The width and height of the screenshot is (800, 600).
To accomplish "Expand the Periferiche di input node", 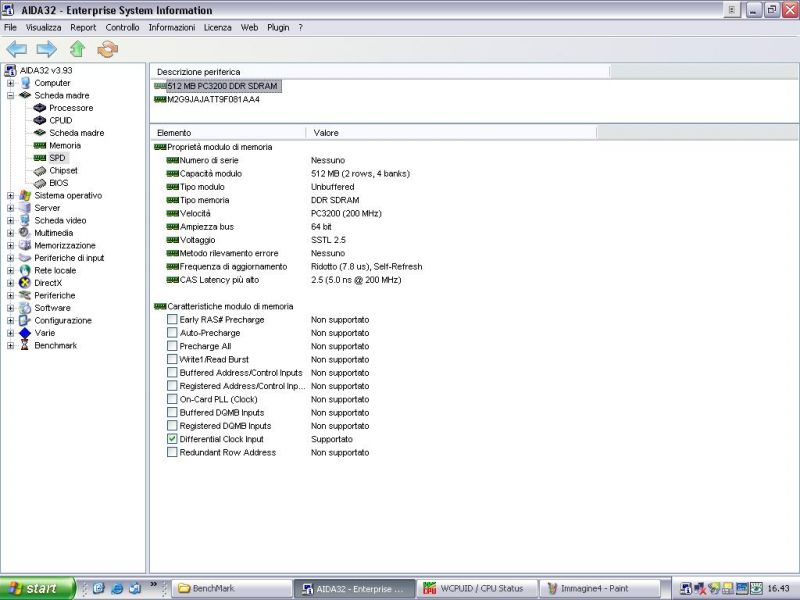I will pyautogui.click(x=10, y=258).
